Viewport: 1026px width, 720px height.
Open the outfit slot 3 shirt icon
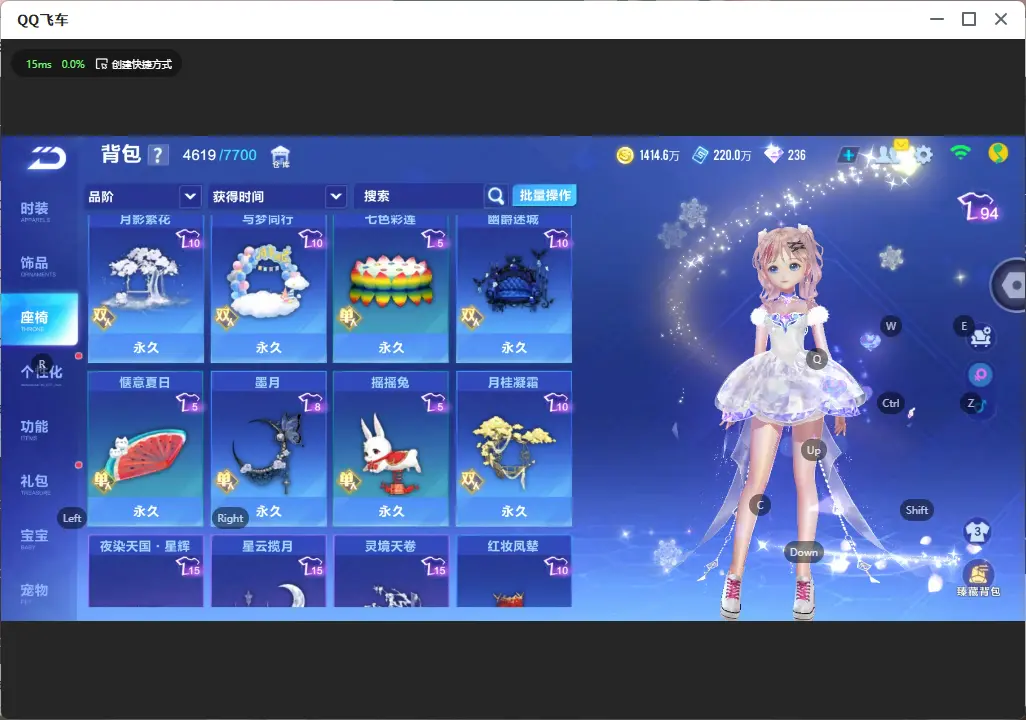(x=978, y=531)
